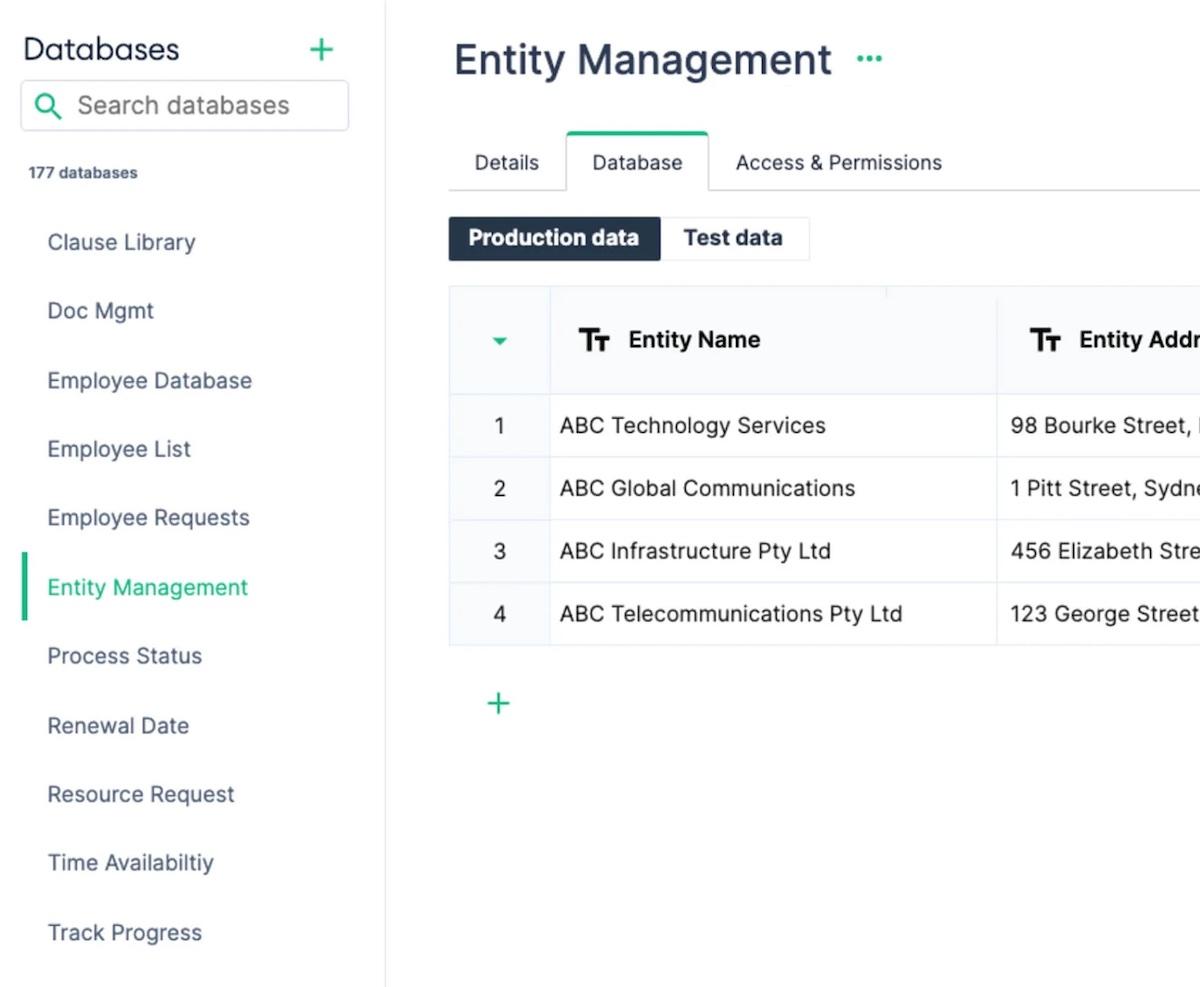
Task: Expand the green dropdown arrow in the table header
Action: tap(500, 341)
